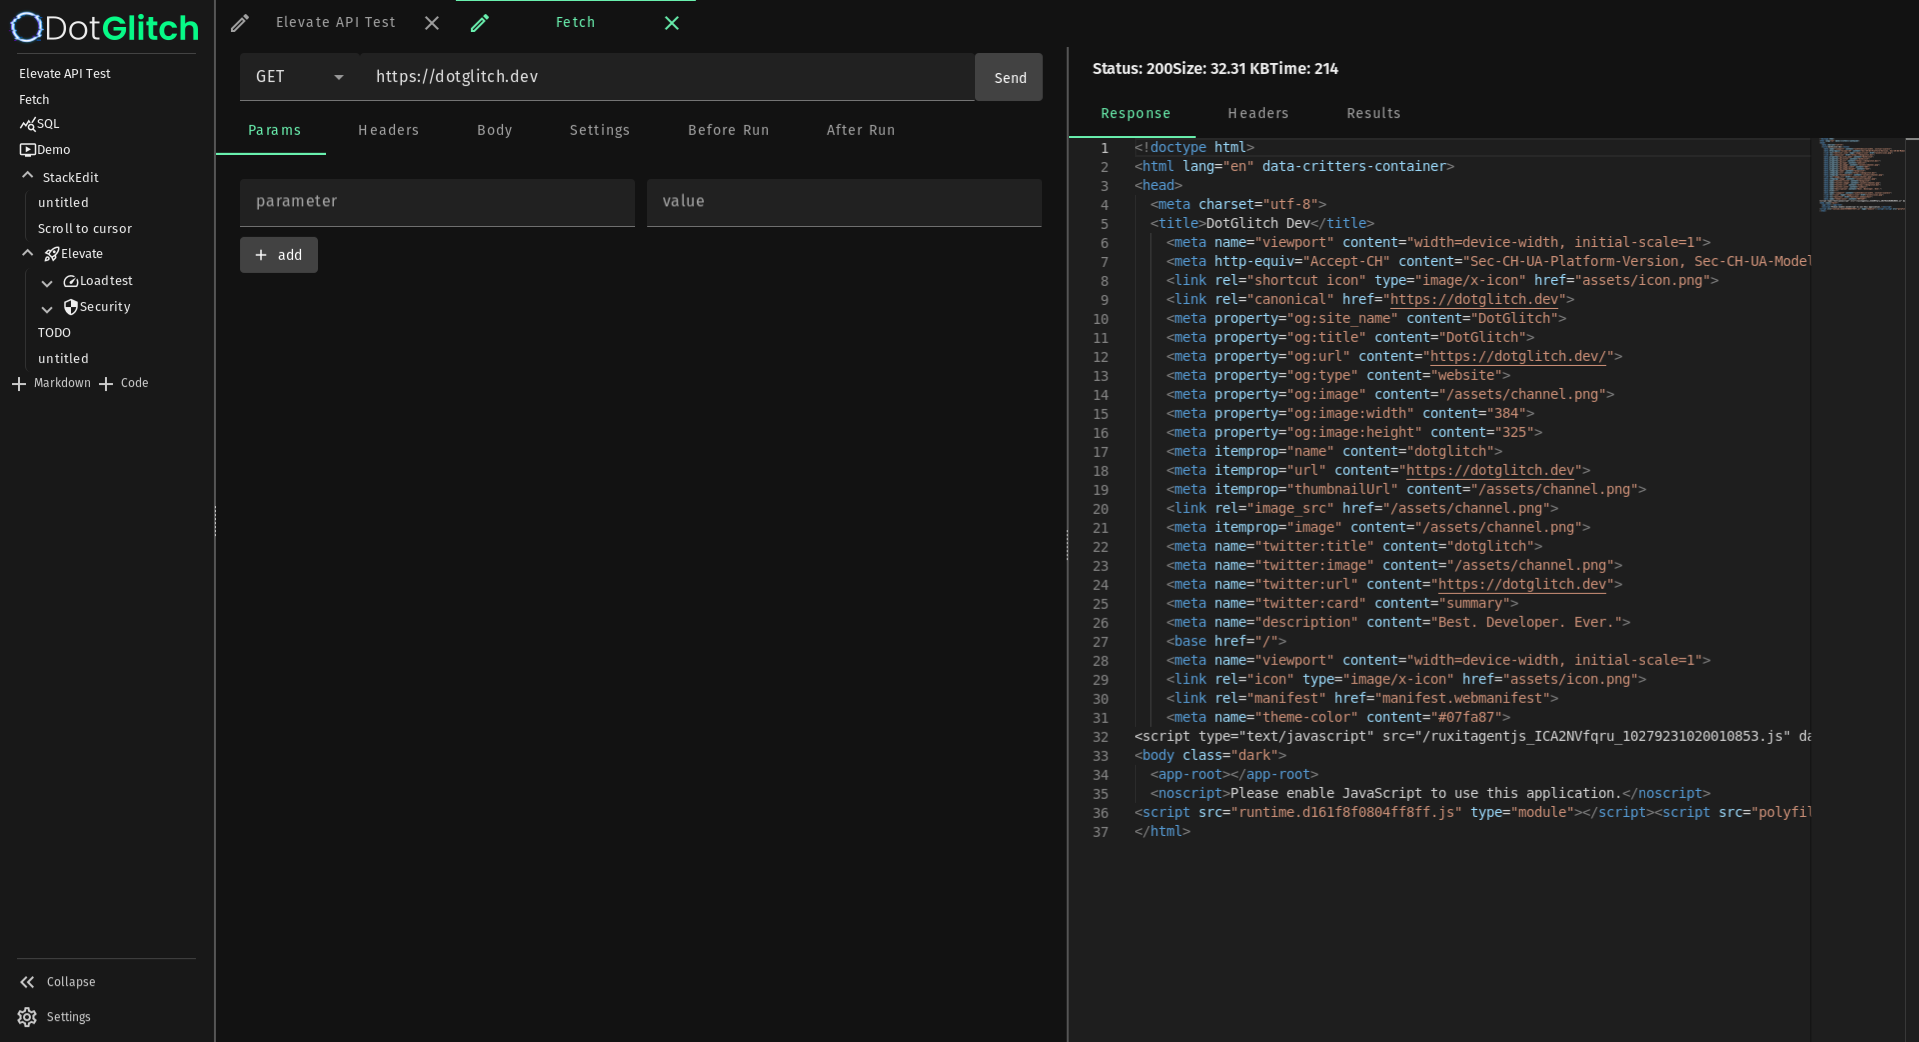The height and width of the screenshot is (1042, 1919).
Task: Select the Params tab
Action: pyautogui.click(x=274, y=130)
